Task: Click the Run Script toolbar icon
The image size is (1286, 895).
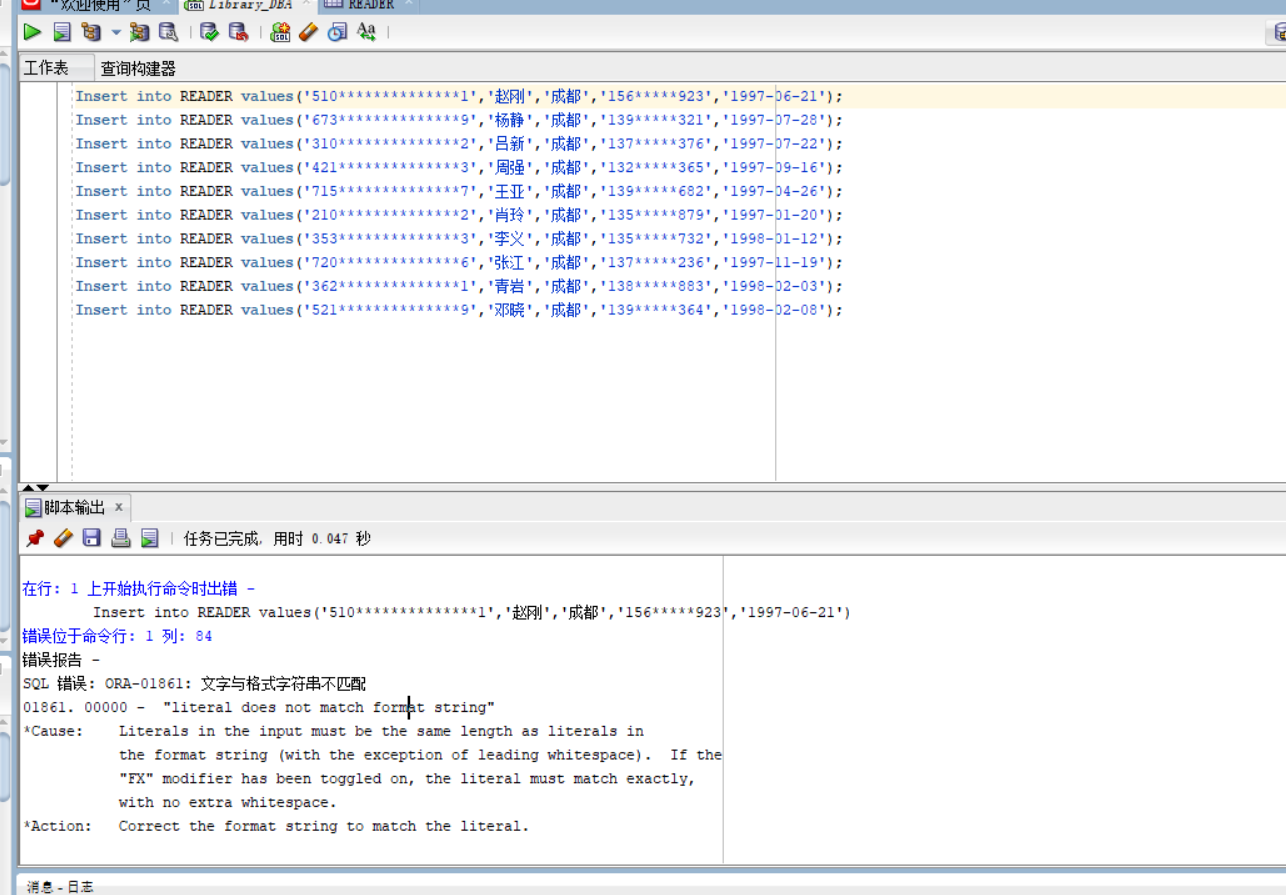Action: [x=62, y=32]
